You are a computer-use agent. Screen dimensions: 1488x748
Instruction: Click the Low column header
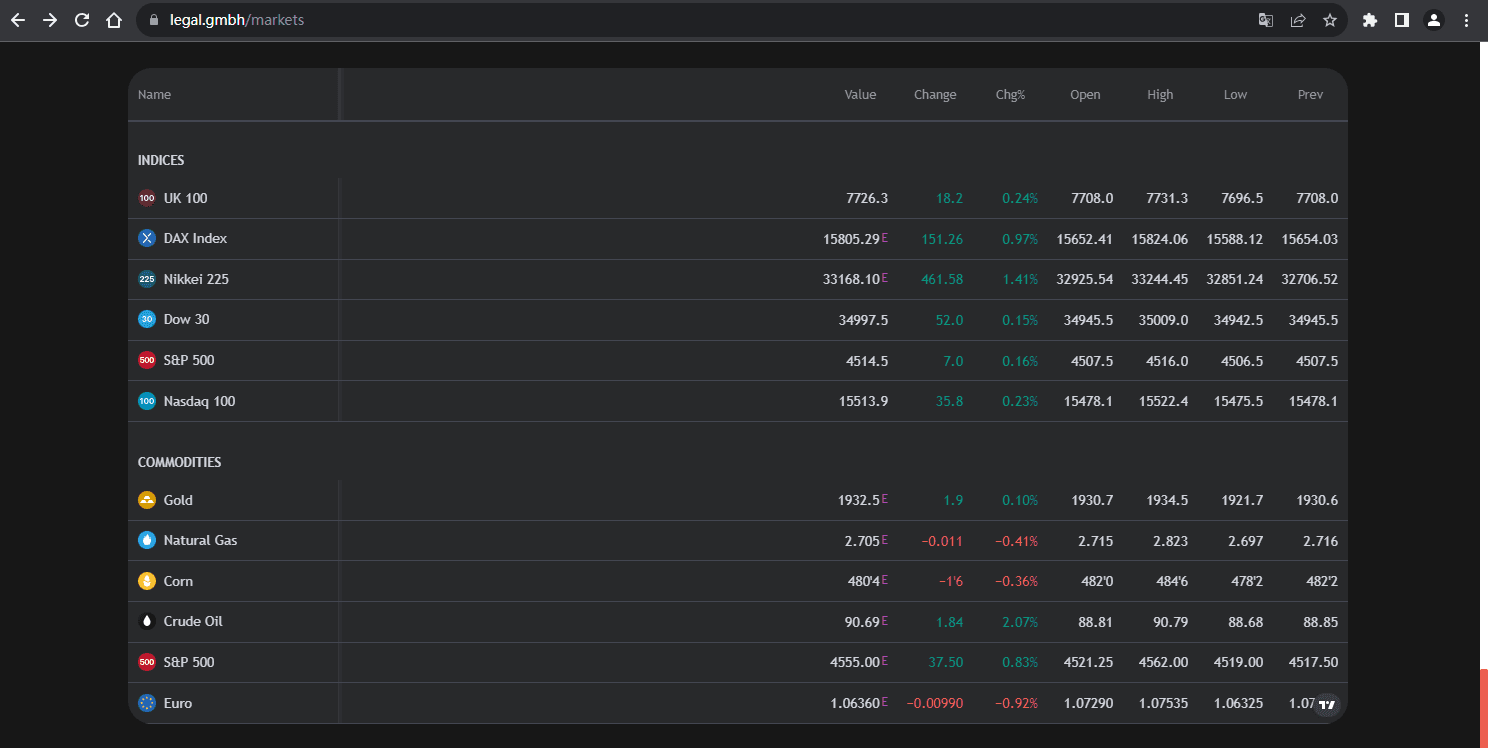point(1235,95)
